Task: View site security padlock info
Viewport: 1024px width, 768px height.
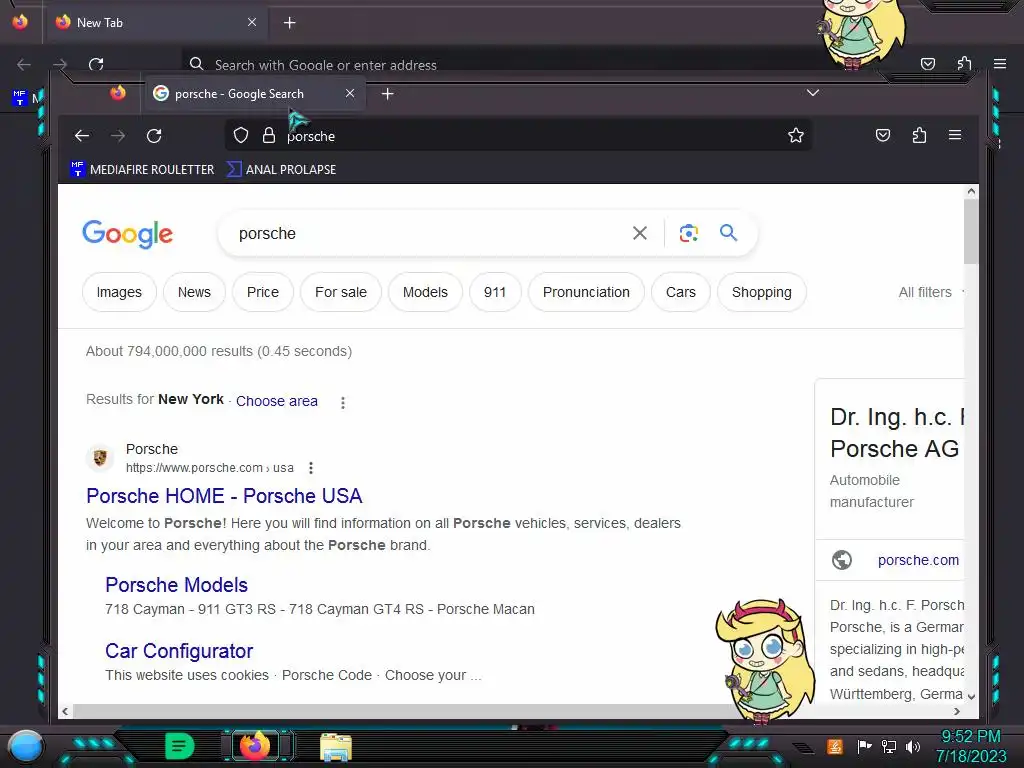Action: [x=268, y=136]
